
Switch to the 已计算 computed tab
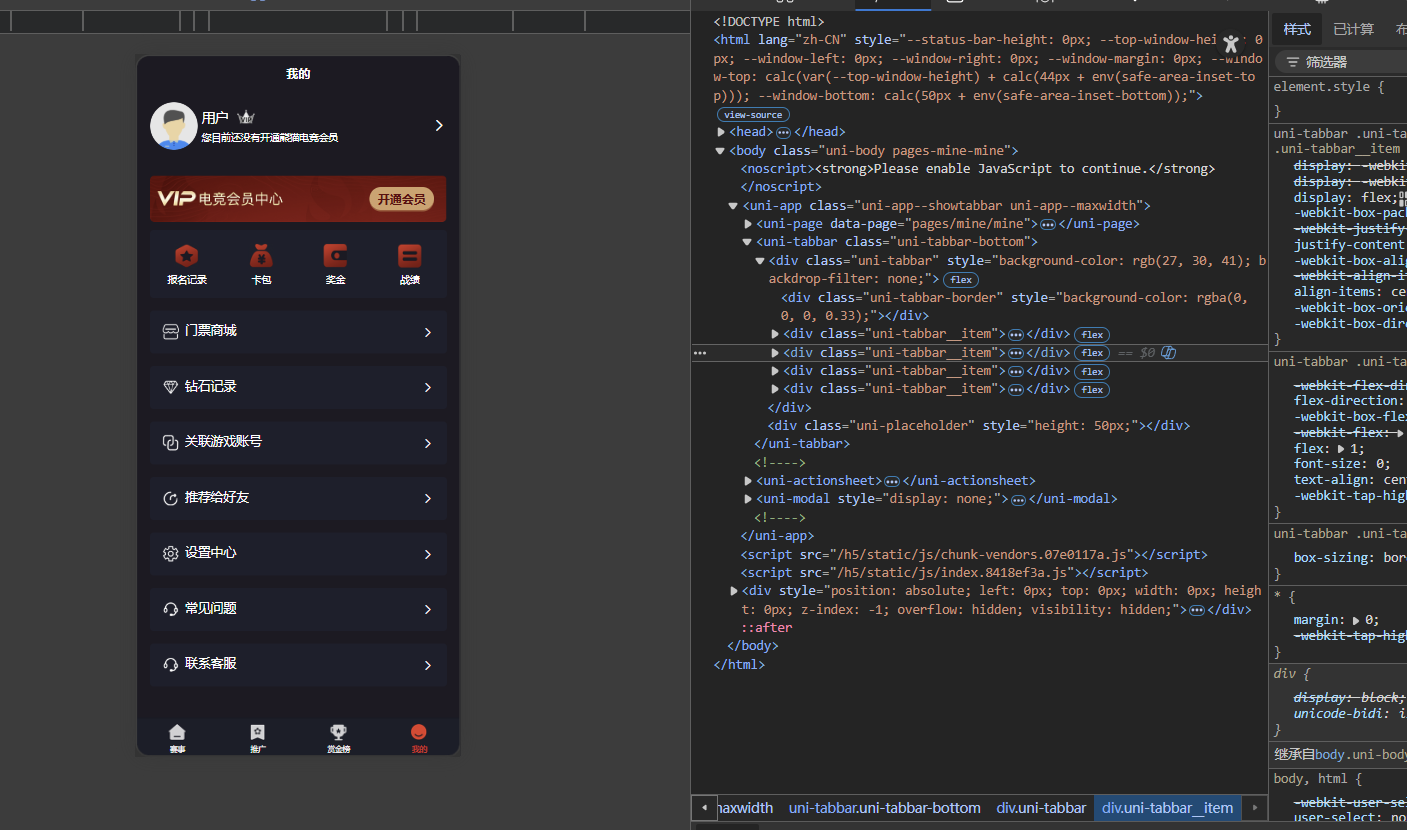click(x=1353, y=29)
